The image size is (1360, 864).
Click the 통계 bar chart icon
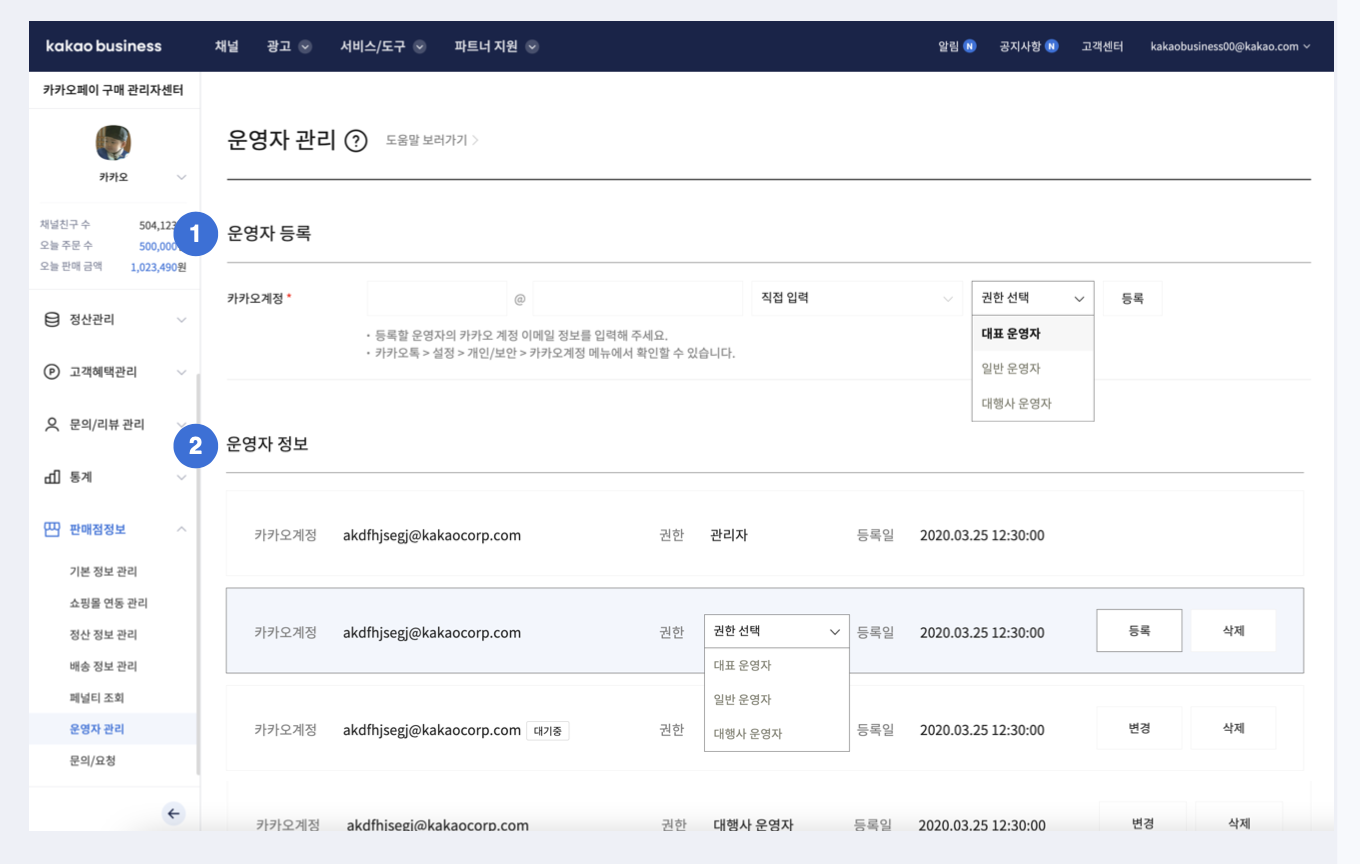pos(52,477)
